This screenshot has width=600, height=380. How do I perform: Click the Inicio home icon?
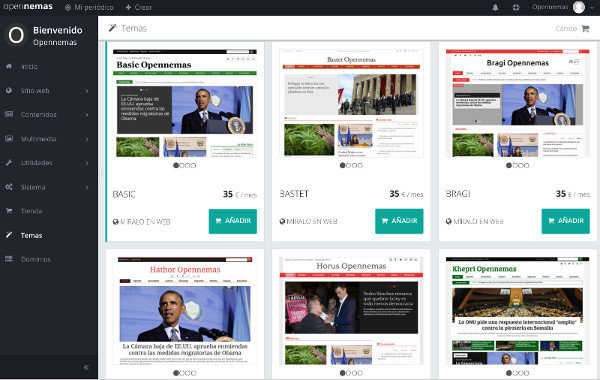tap(9, 66)
